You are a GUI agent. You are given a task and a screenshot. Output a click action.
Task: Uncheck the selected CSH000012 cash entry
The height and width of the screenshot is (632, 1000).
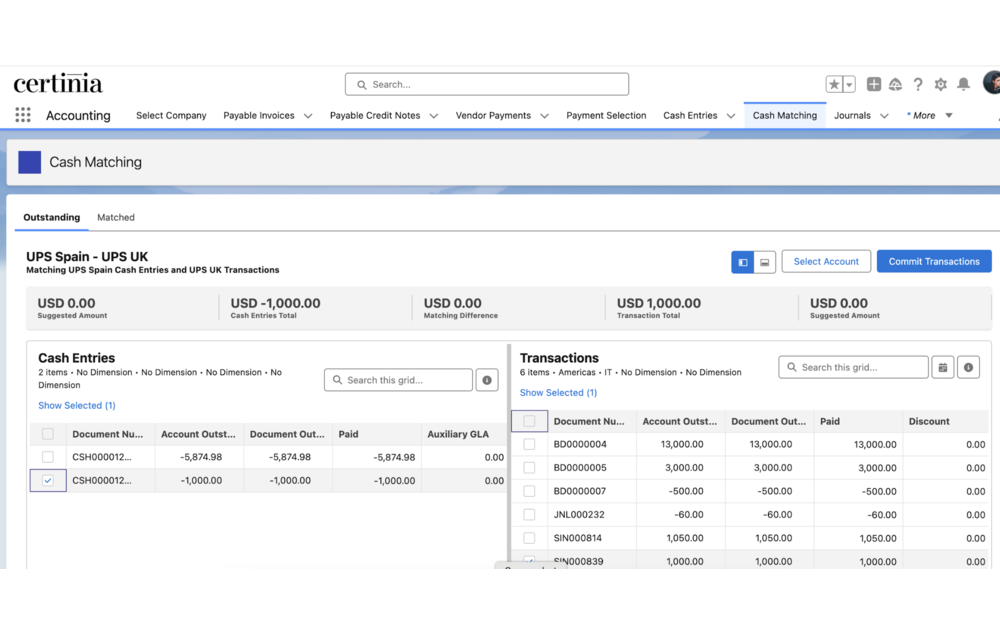48,480
